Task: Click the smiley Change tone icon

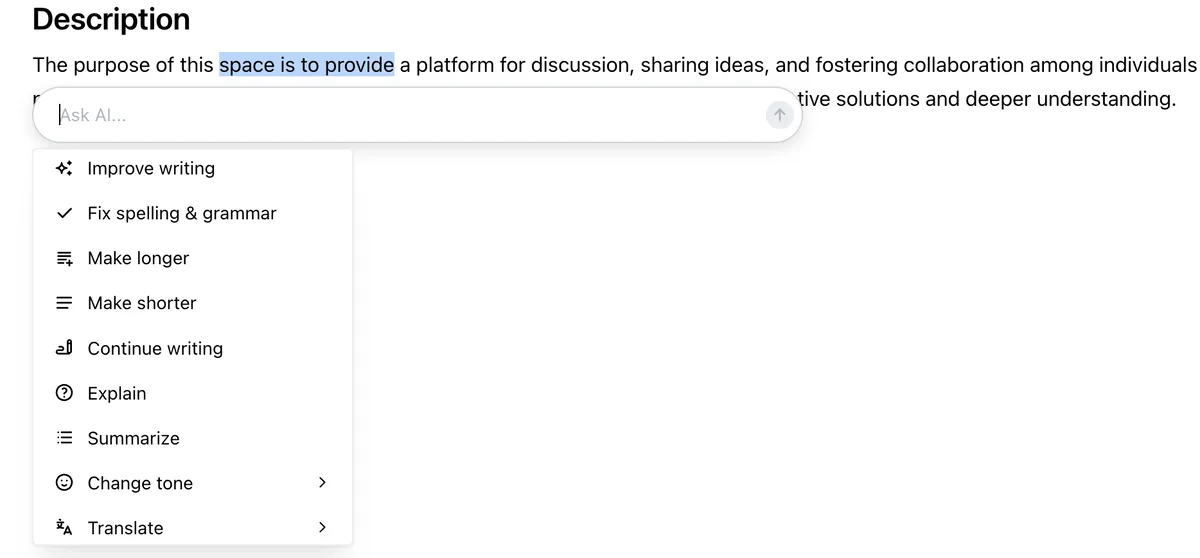Action: point(64,483)
